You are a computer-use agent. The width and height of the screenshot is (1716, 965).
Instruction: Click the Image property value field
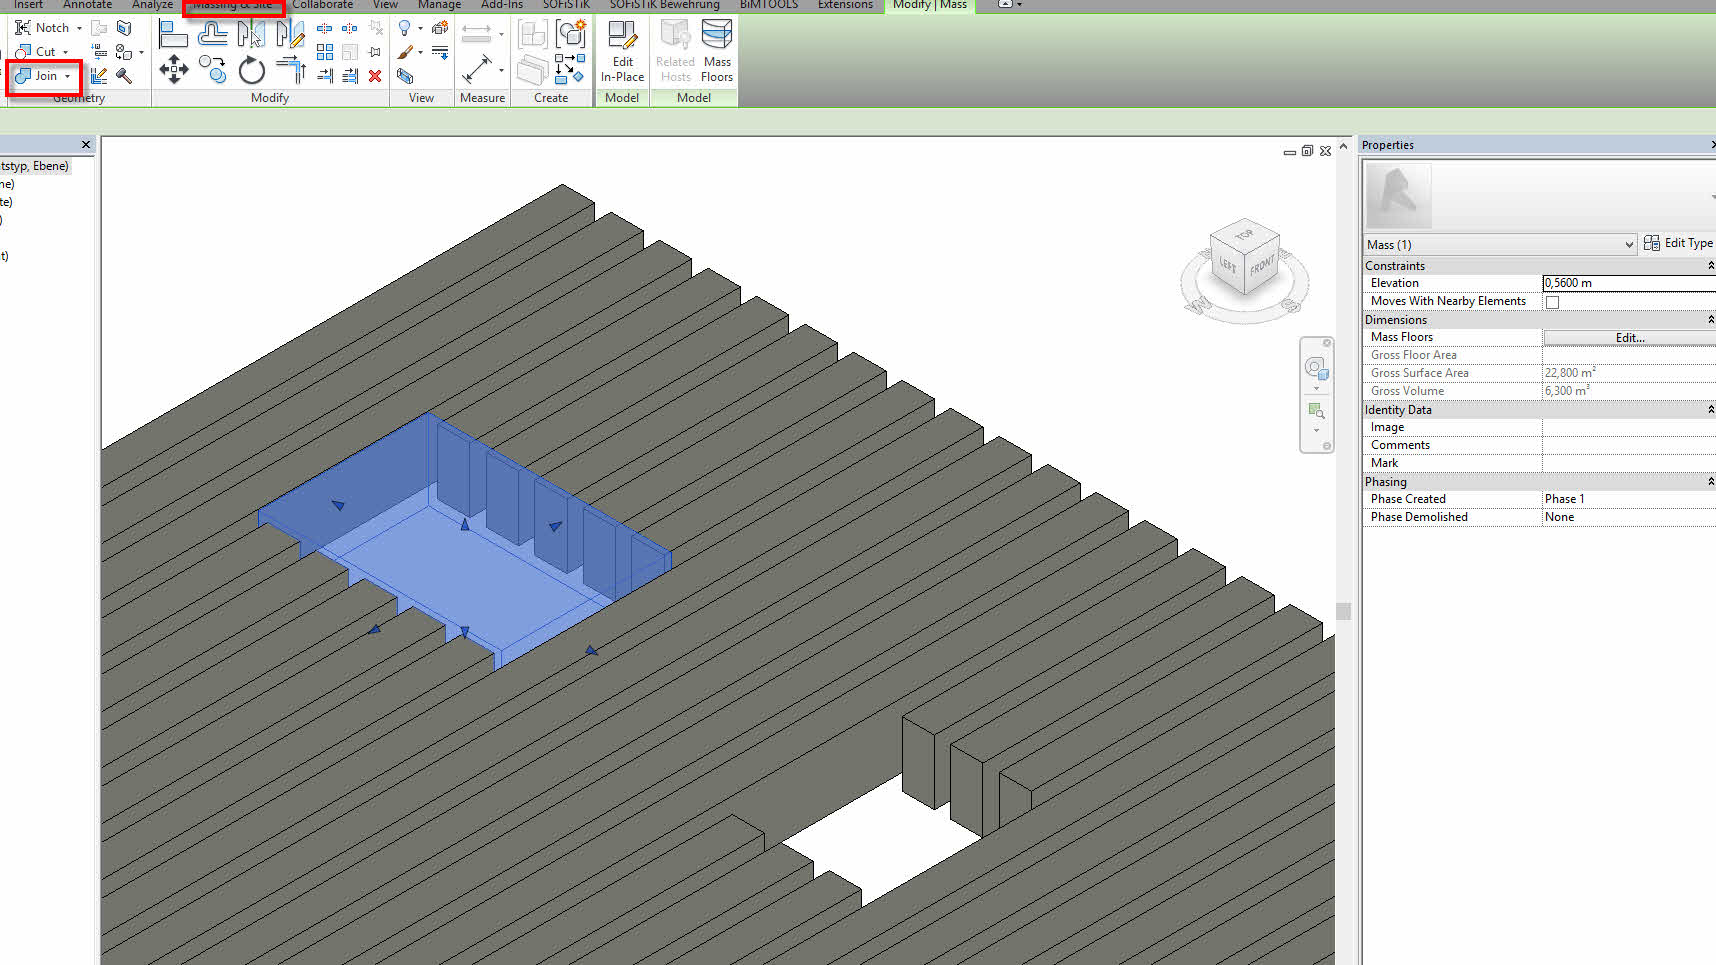tap(1629, 427)
